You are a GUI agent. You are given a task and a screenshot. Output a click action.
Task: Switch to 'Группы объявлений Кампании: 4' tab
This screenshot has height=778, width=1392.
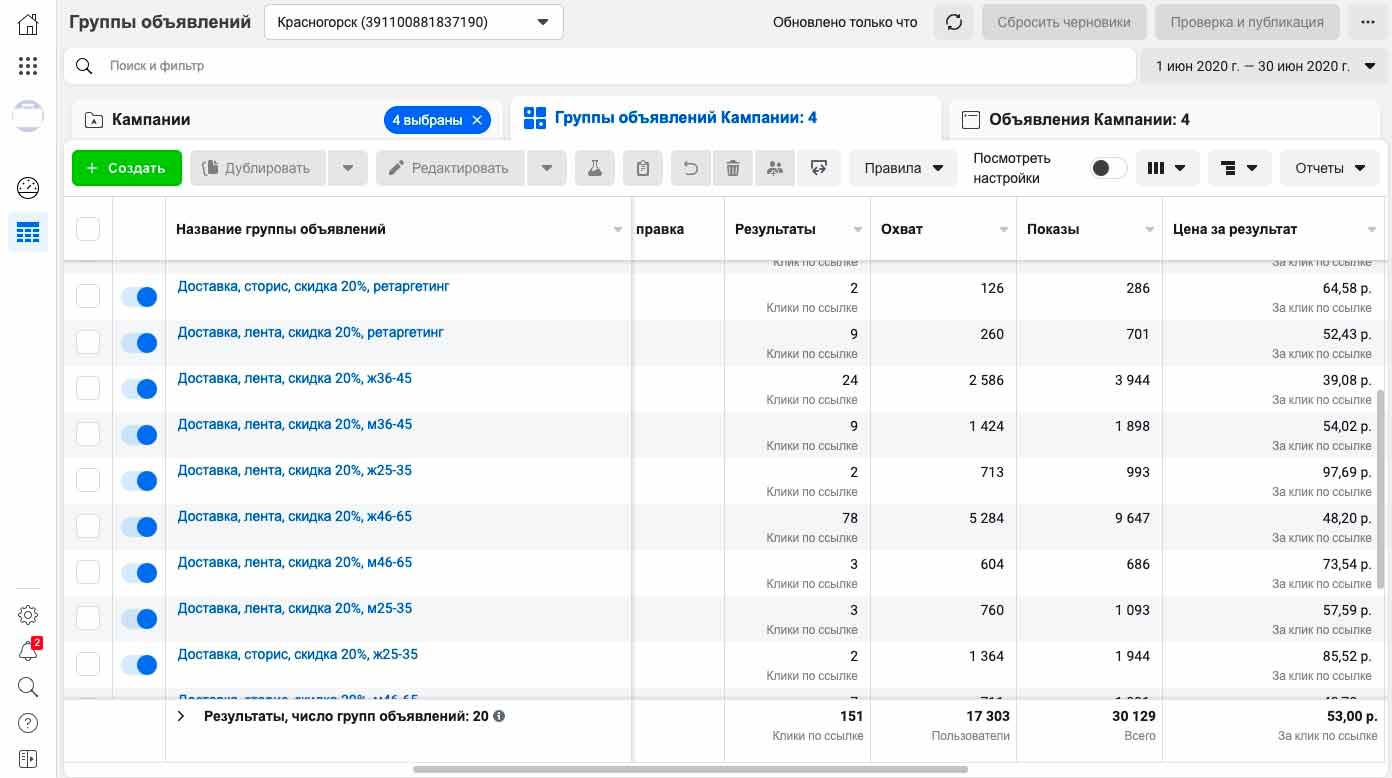click(x=725, y=118)
